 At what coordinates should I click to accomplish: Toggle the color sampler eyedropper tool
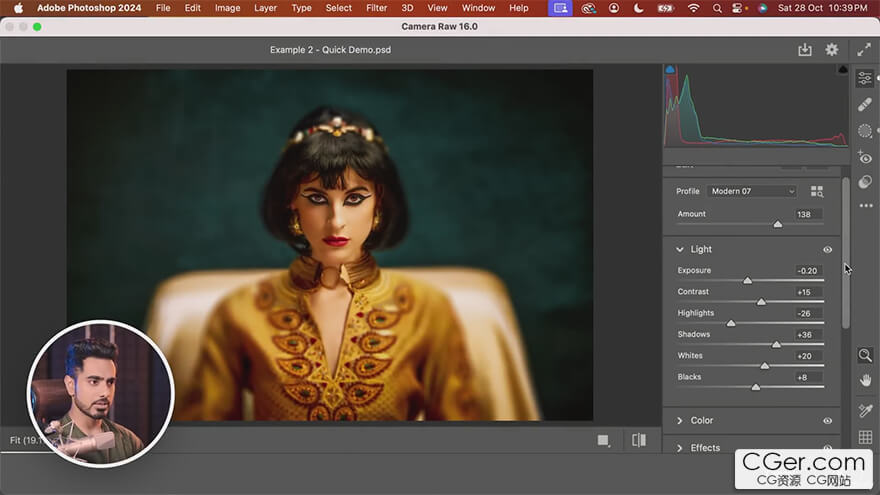[865, 410]
